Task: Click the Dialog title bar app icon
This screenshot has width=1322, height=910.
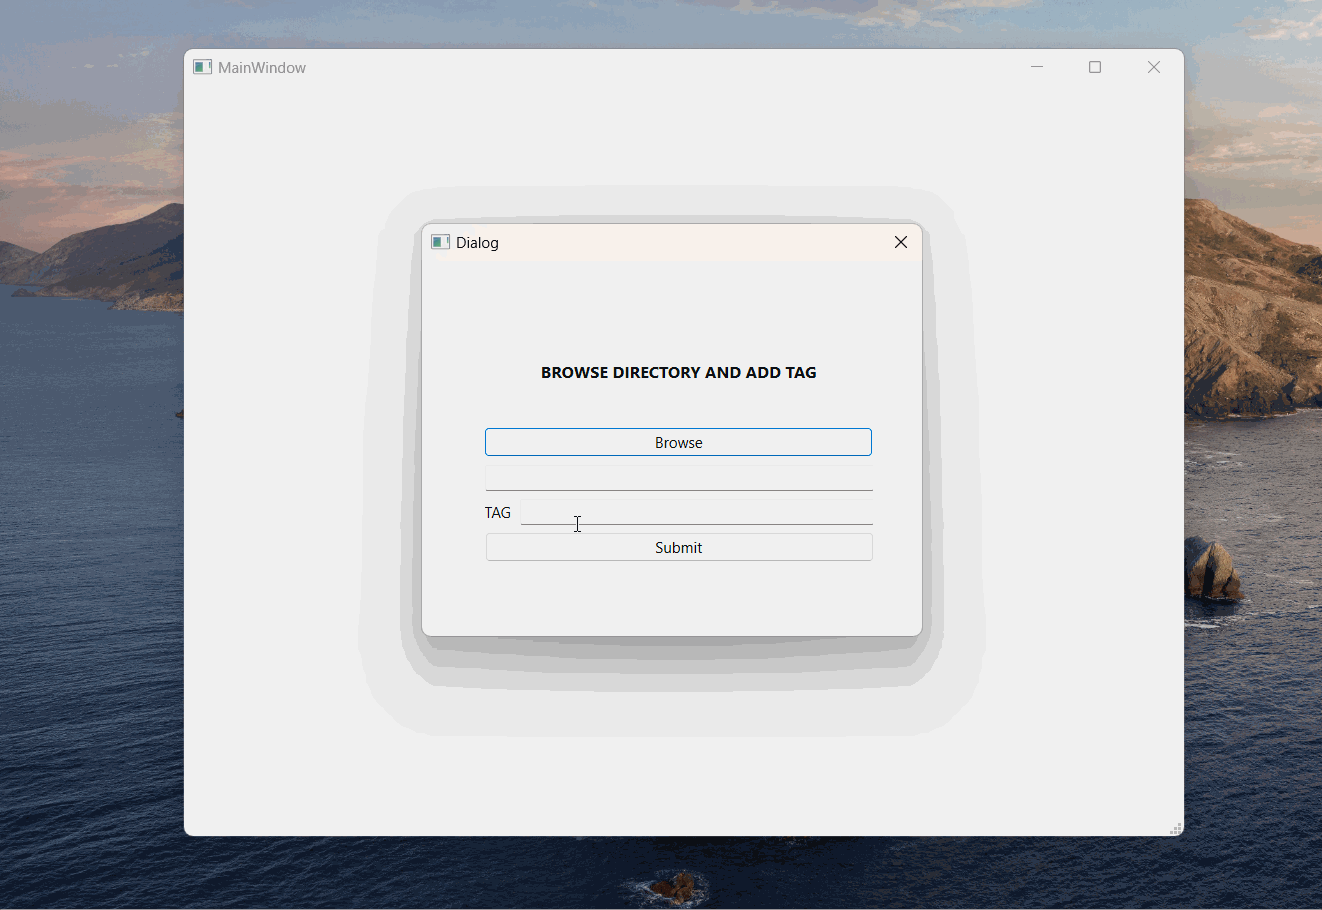Action: [x=440, y=242]
